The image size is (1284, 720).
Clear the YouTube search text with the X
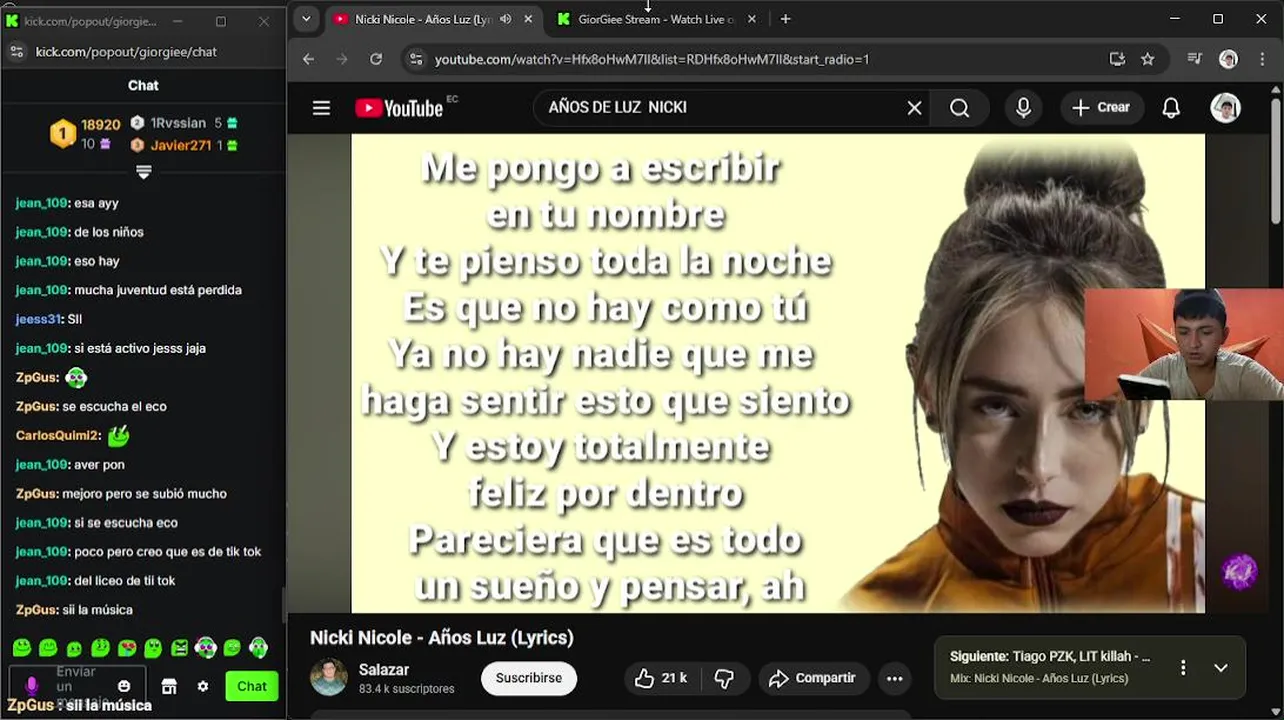pyautogui.click(x=914, y=108)
